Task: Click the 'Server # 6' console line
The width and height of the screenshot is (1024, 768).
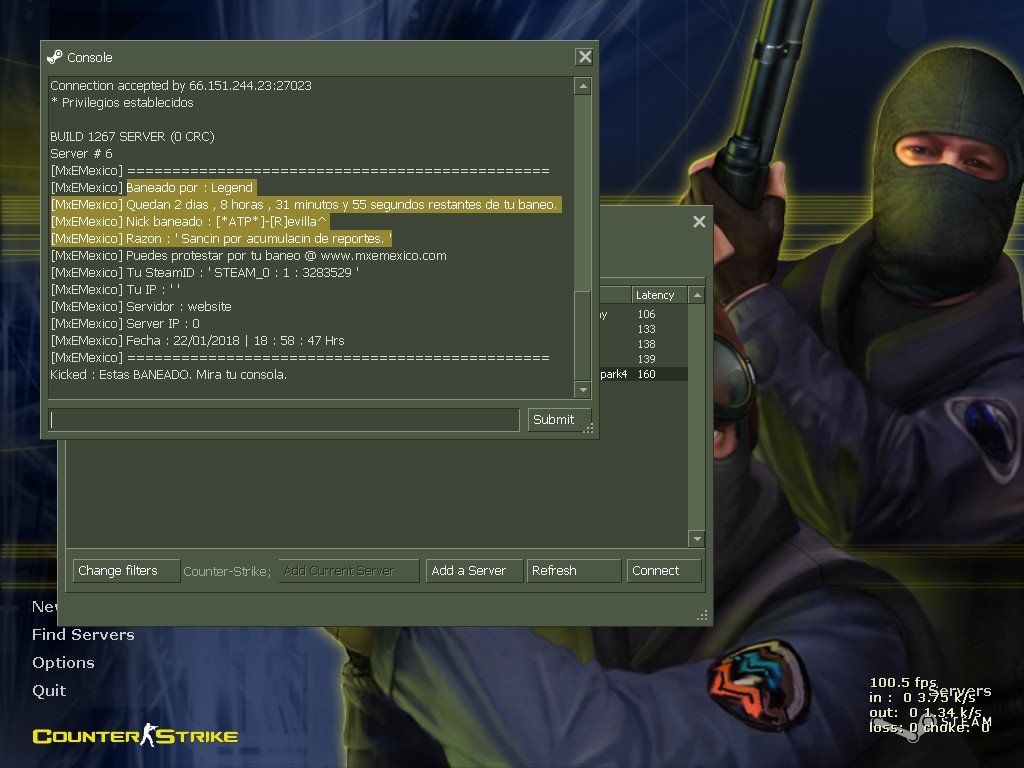Action: (x=82, y=153)
